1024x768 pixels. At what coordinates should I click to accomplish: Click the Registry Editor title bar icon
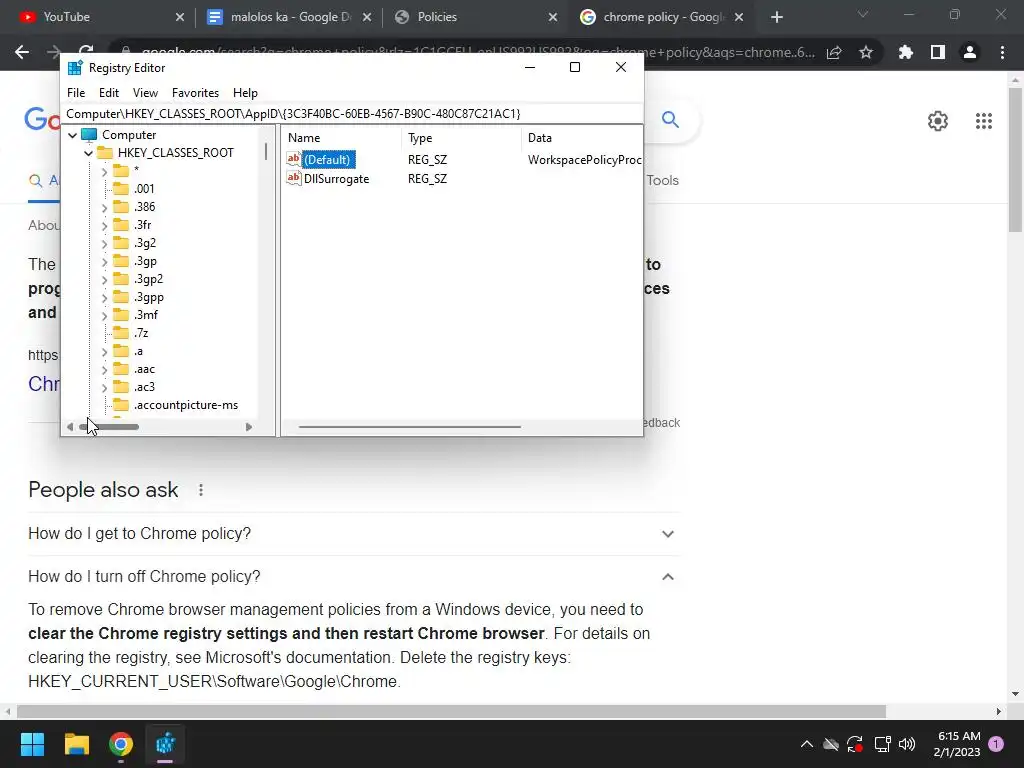click(x=75, y=68)
